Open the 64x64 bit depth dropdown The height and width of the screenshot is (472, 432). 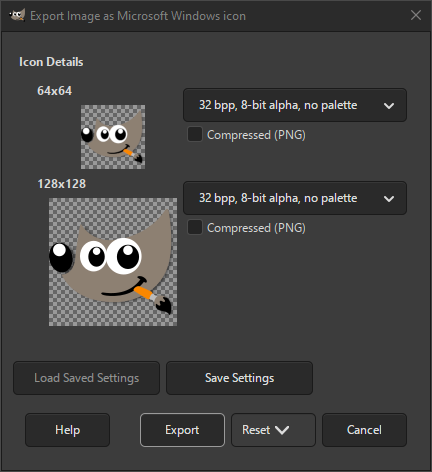[295, 105]
